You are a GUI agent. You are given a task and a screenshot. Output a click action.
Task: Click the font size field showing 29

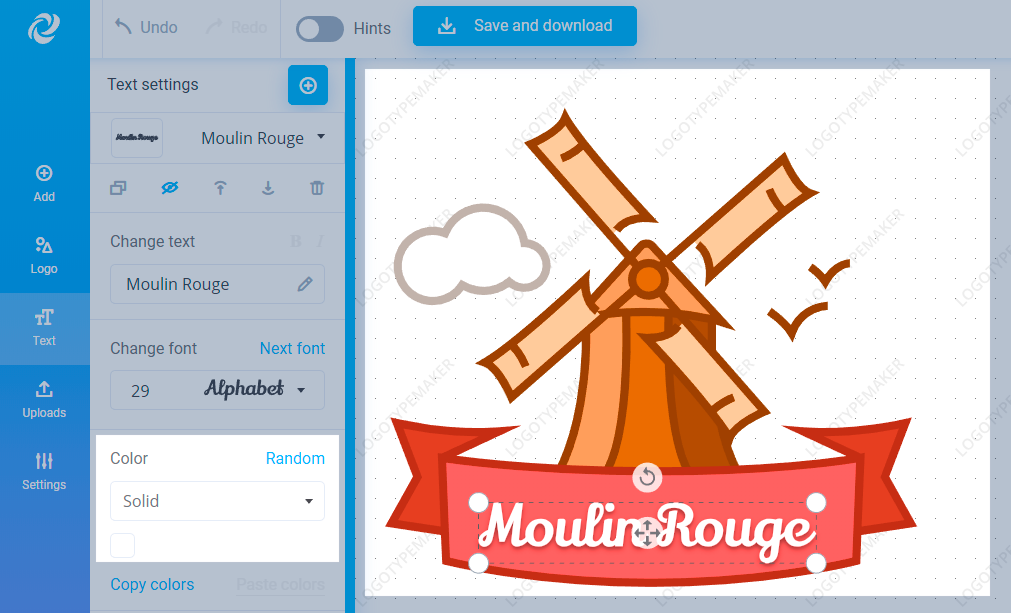click(141, 391)
